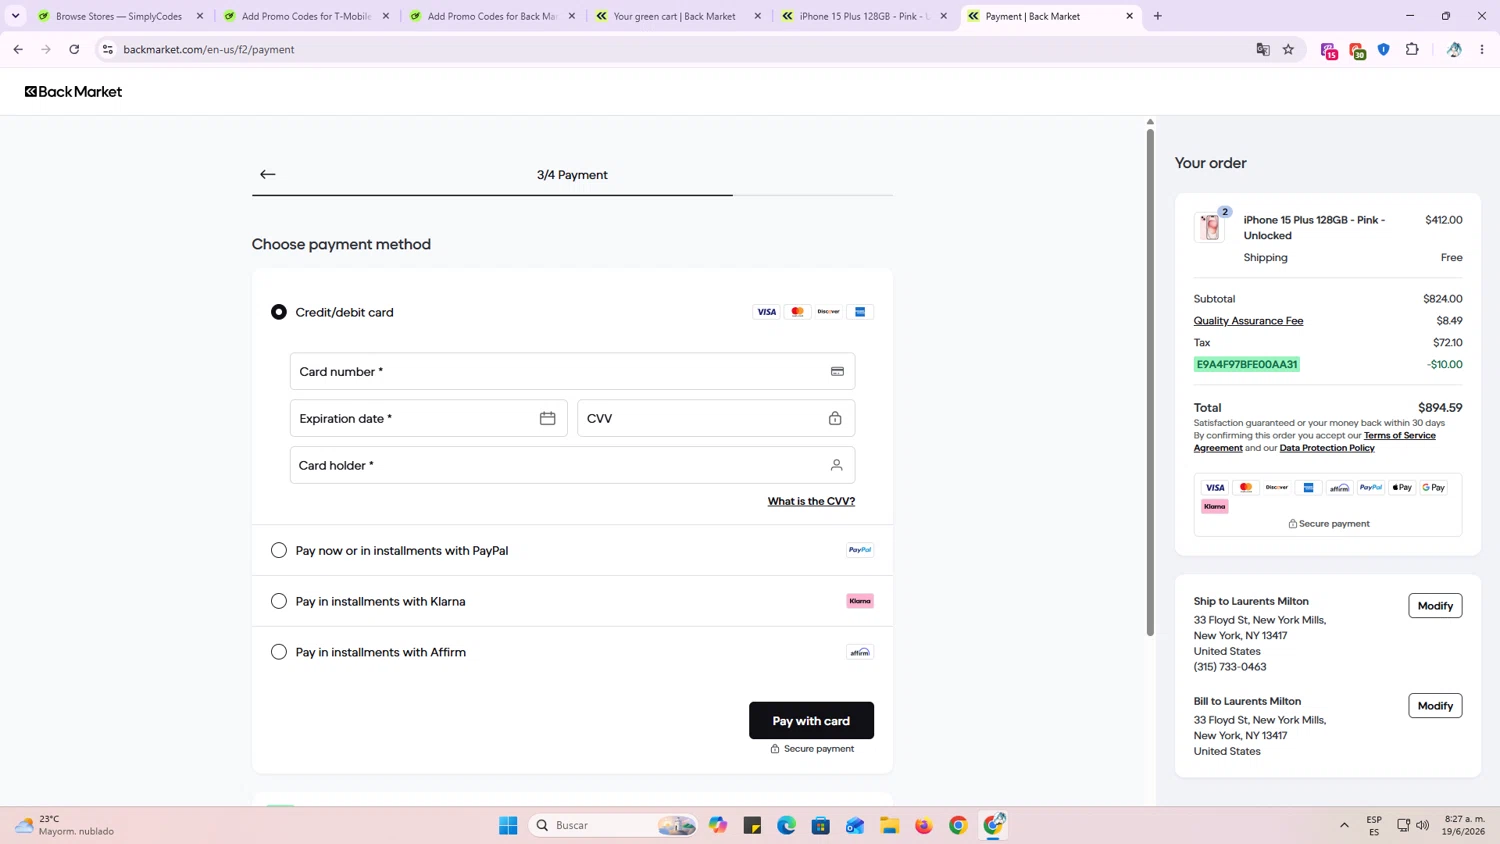Screen dimensions: 1500x844
Task: Click the Visa icon beside Credit/debit card
Action: (x=766, y=312)
